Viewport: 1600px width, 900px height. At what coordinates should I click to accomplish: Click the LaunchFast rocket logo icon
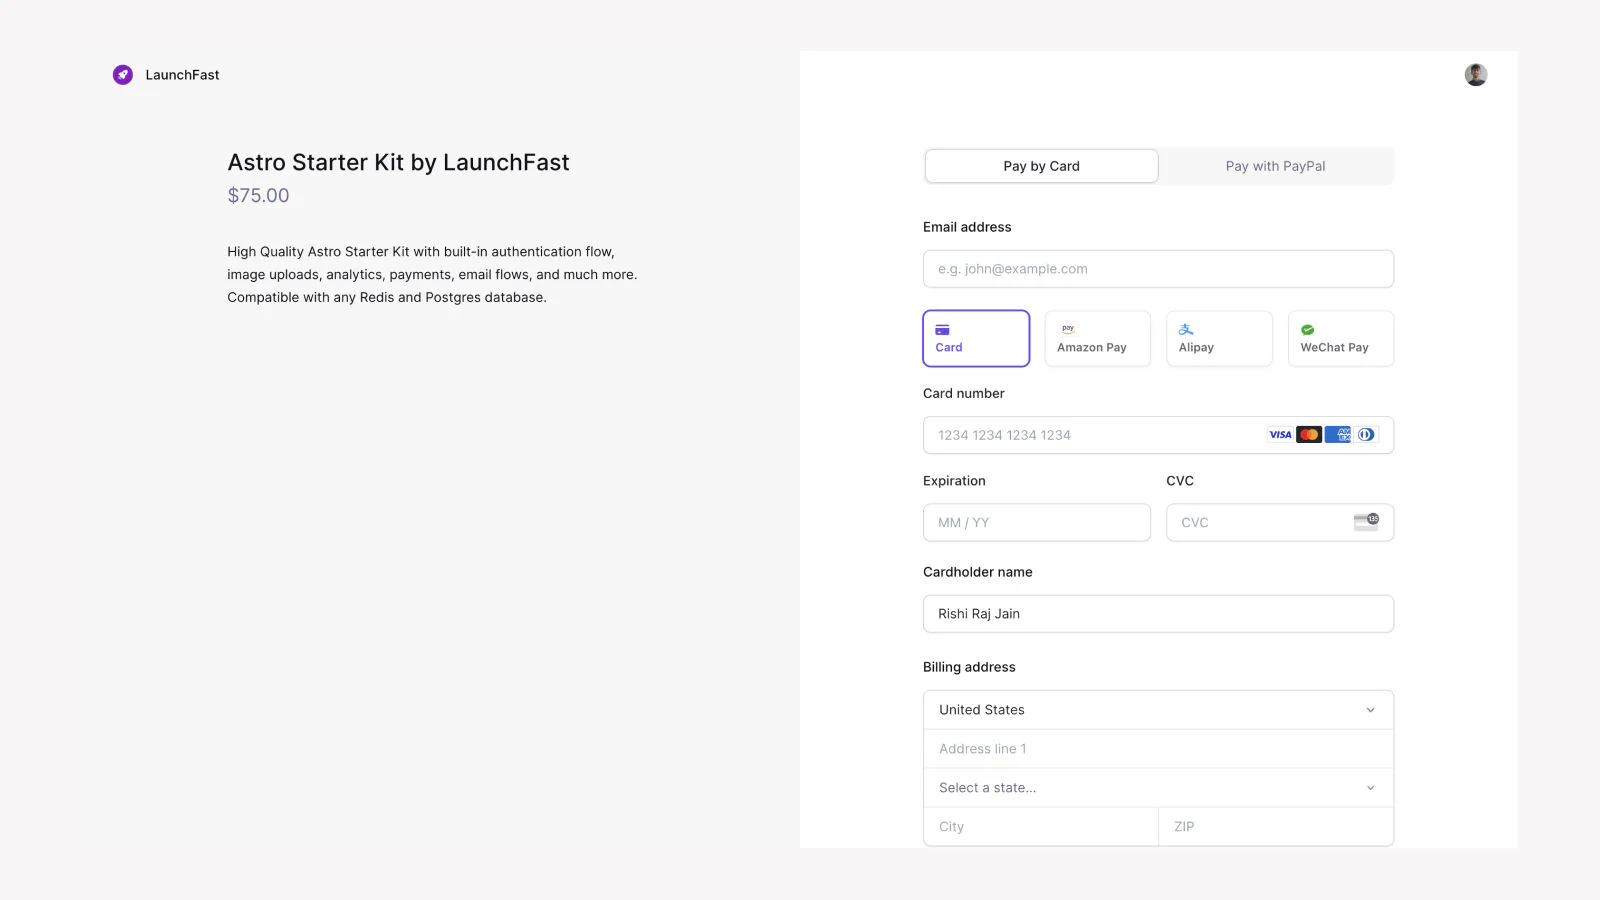coord(122,74)
